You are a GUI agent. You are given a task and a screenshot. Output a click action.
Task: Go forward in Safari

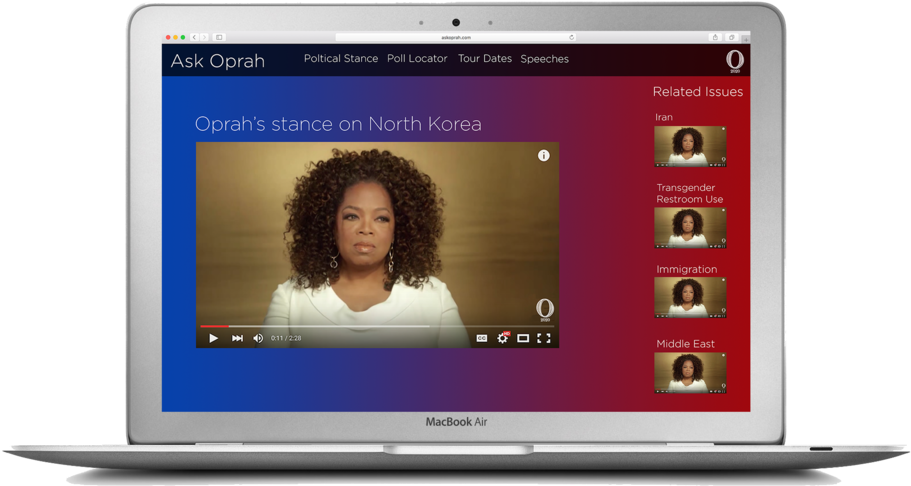204,37
